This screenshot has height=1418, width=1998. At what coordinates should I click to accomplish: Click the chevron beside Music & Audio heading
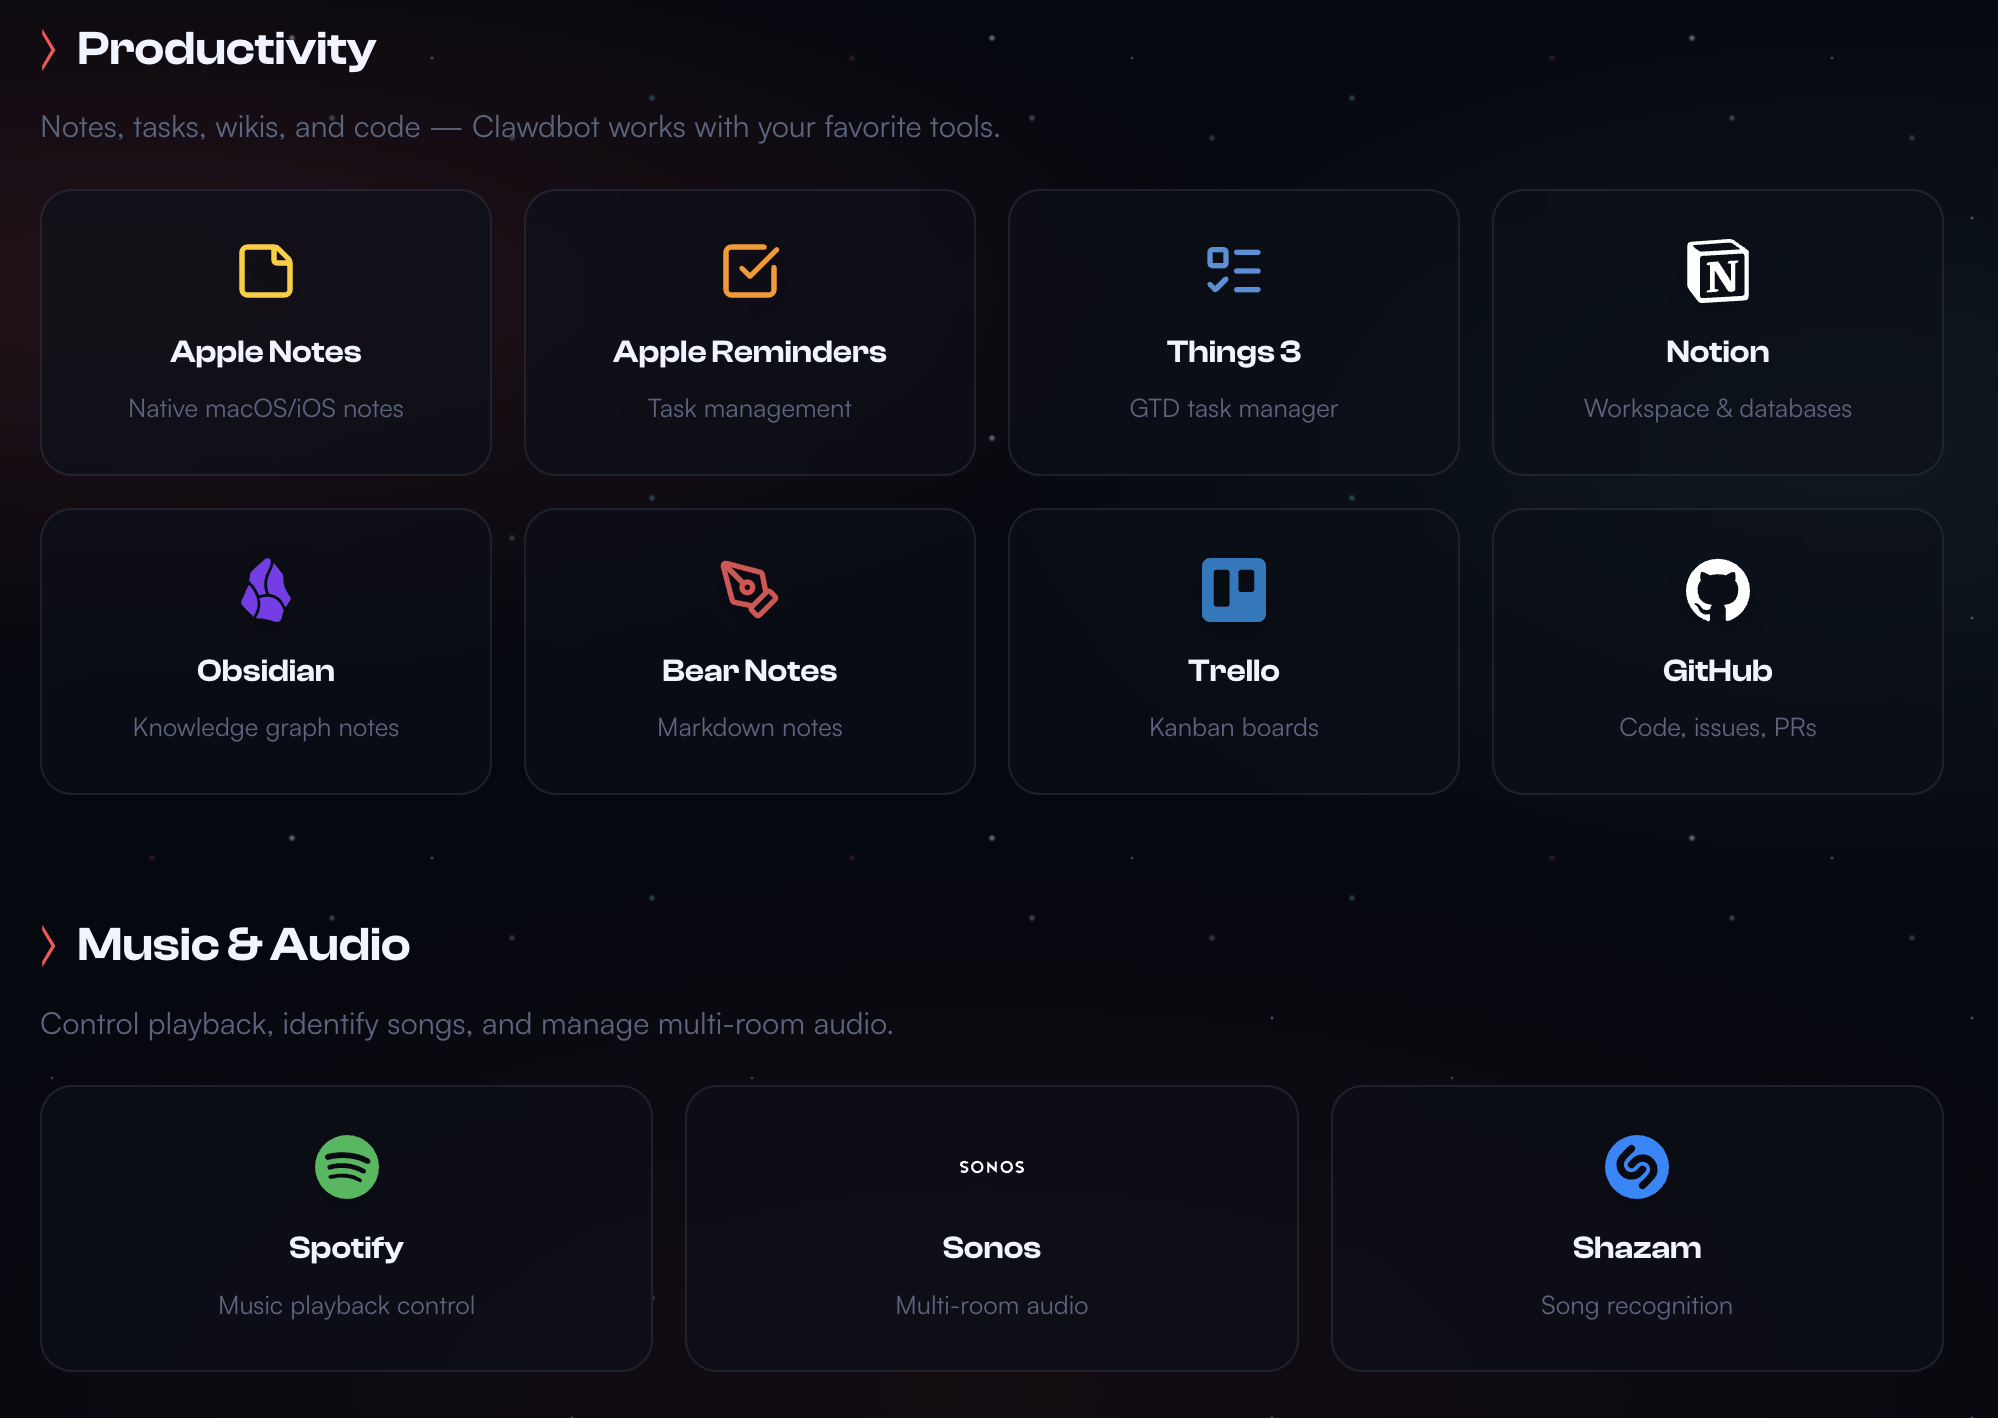click(x=48, y=945)
